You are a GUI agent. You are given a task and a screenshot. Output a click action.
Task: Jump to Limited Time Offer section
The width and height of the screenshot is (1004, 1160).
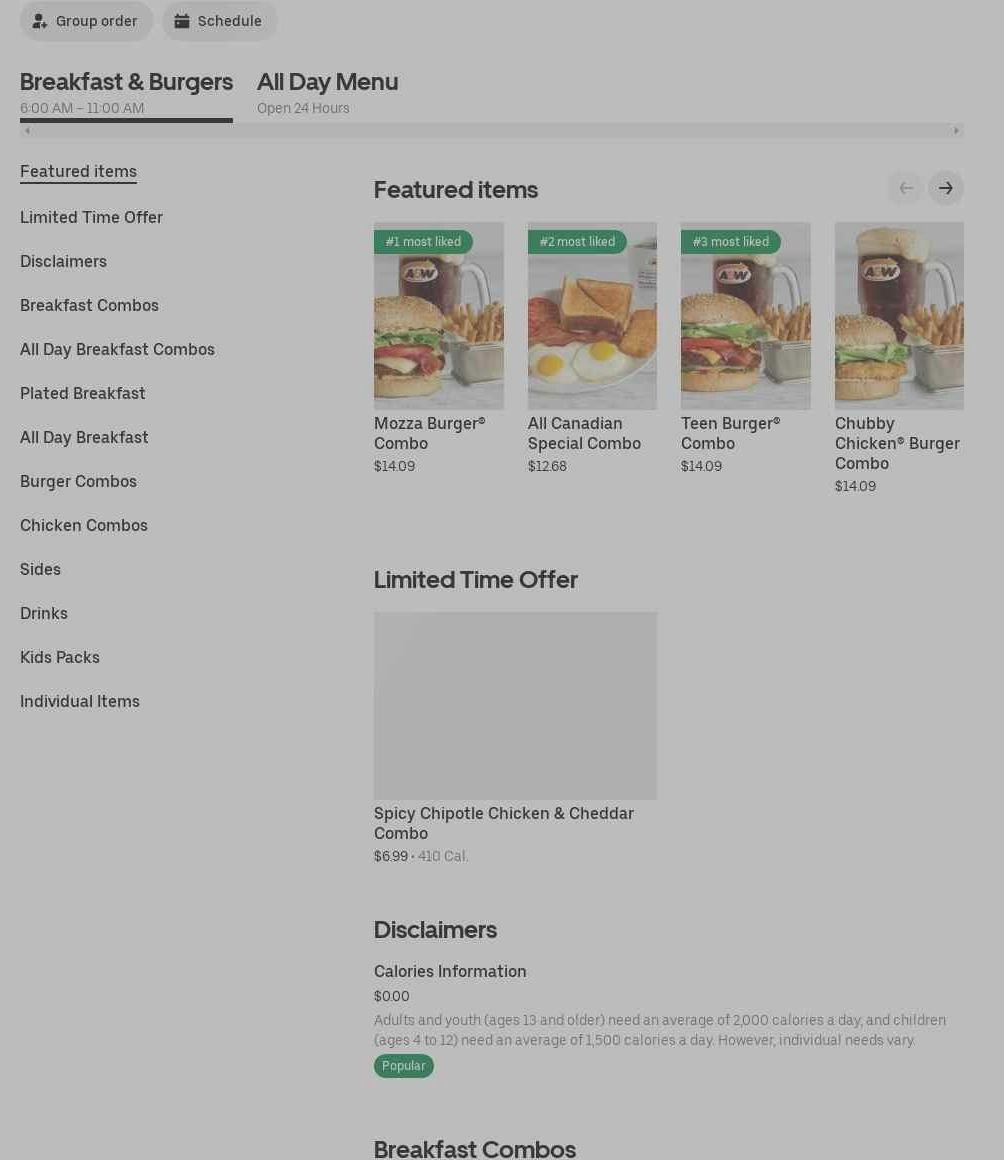point(91,217)
